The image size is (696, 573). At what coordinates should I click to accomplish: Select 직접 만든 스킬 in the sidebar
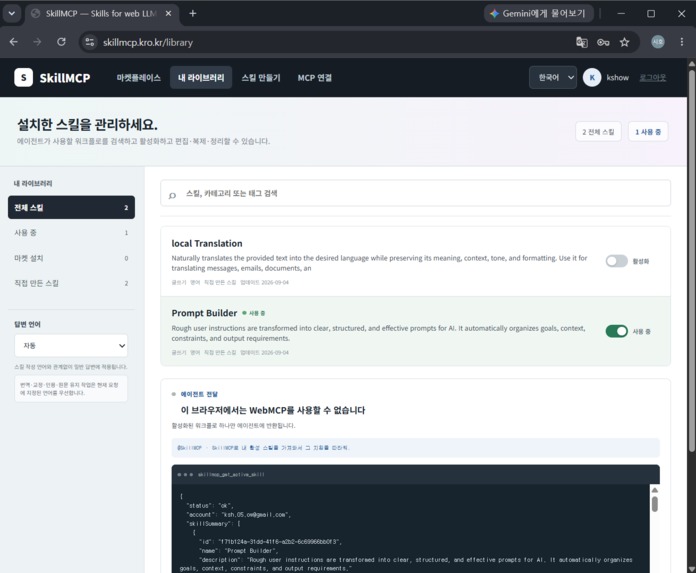[71, 283]
